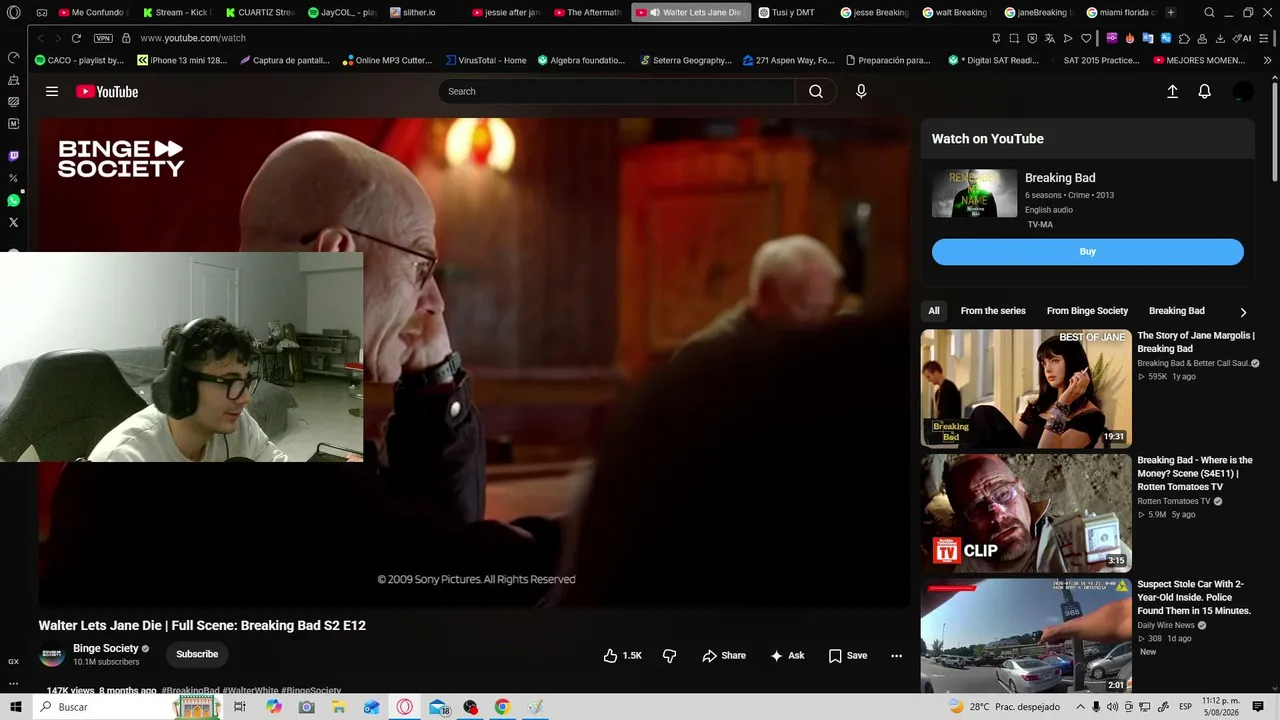Show hidden icons in the system tray
Viewport: 1280px width, 720px height.
(1080, 707)
